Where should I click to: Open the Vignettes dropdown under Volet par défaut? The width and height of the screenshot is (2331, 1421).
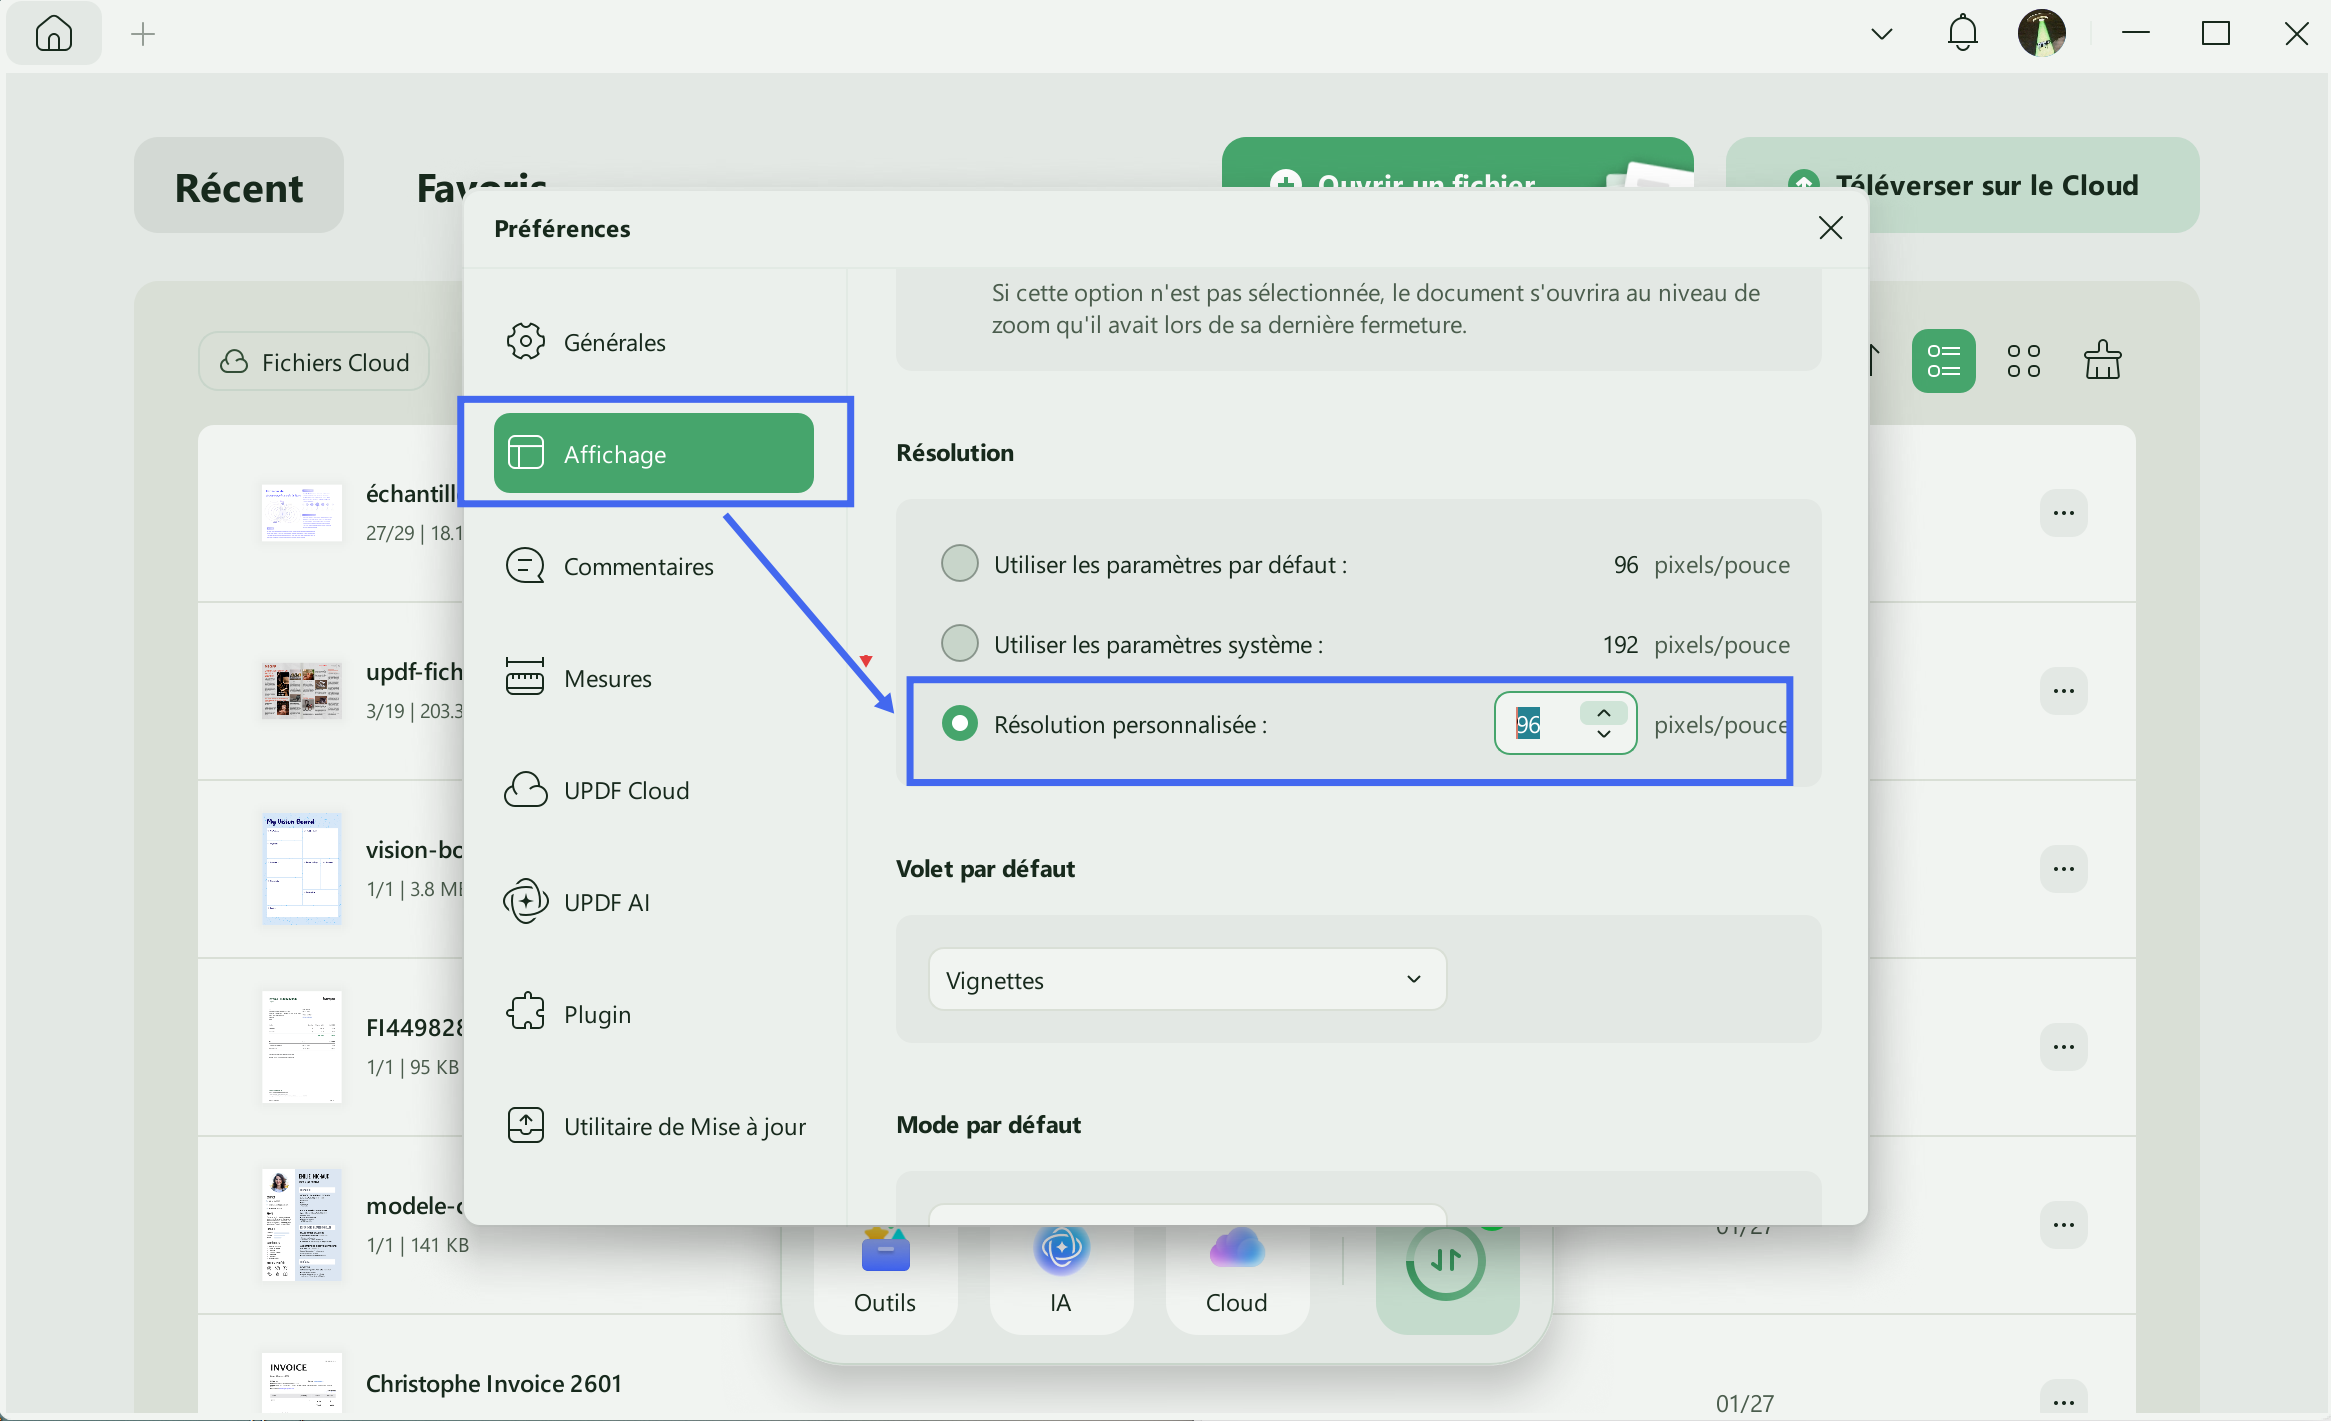(1185, 979)
